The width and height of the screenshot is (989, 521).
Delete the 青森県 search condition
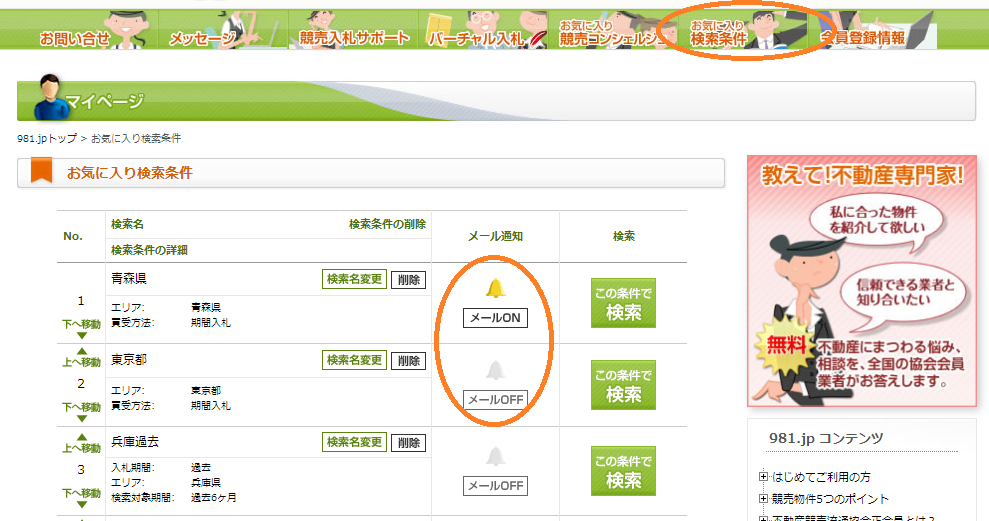409,279
